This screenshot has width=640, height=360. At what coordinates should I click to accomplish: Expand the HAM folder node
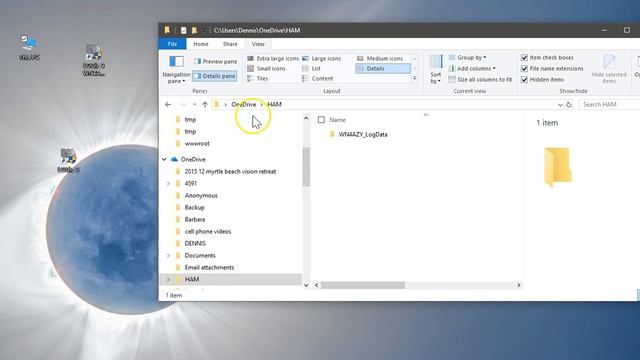click(168, 280)
